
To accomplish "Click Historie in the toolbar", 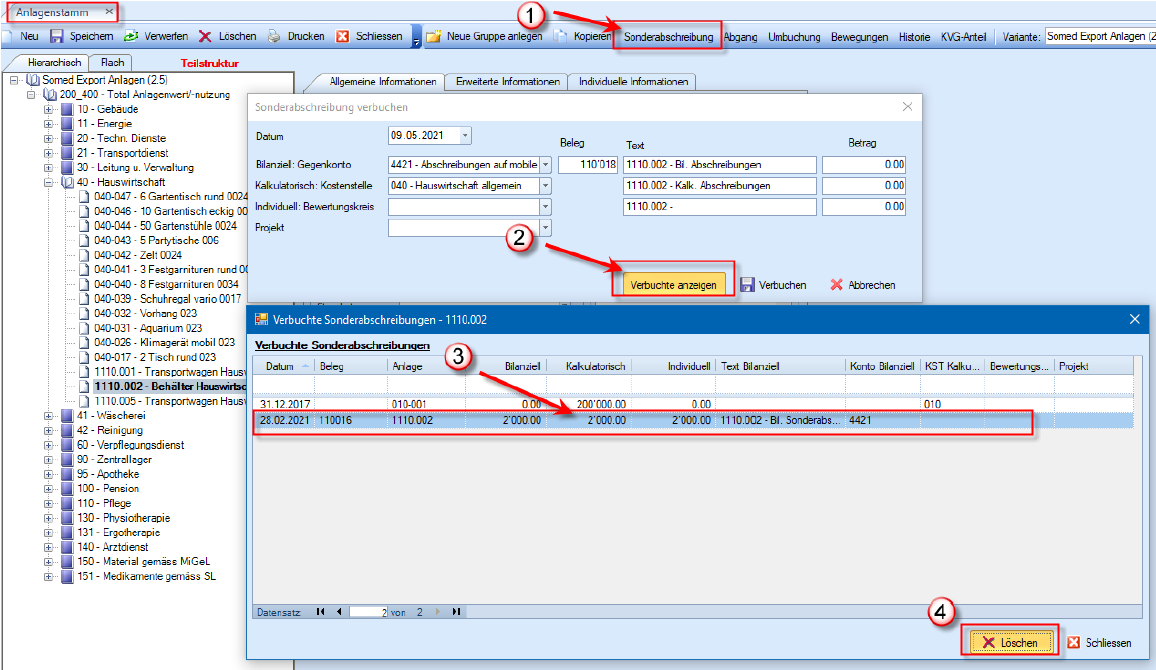I will [914, 37].
